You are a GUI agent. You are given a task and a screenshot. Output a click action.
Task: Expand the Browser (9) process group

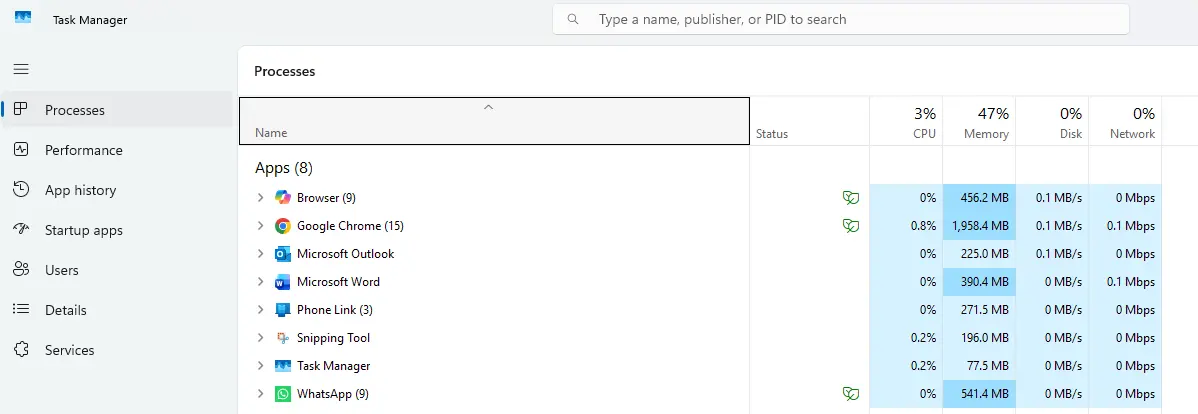[x=260, y=197]
